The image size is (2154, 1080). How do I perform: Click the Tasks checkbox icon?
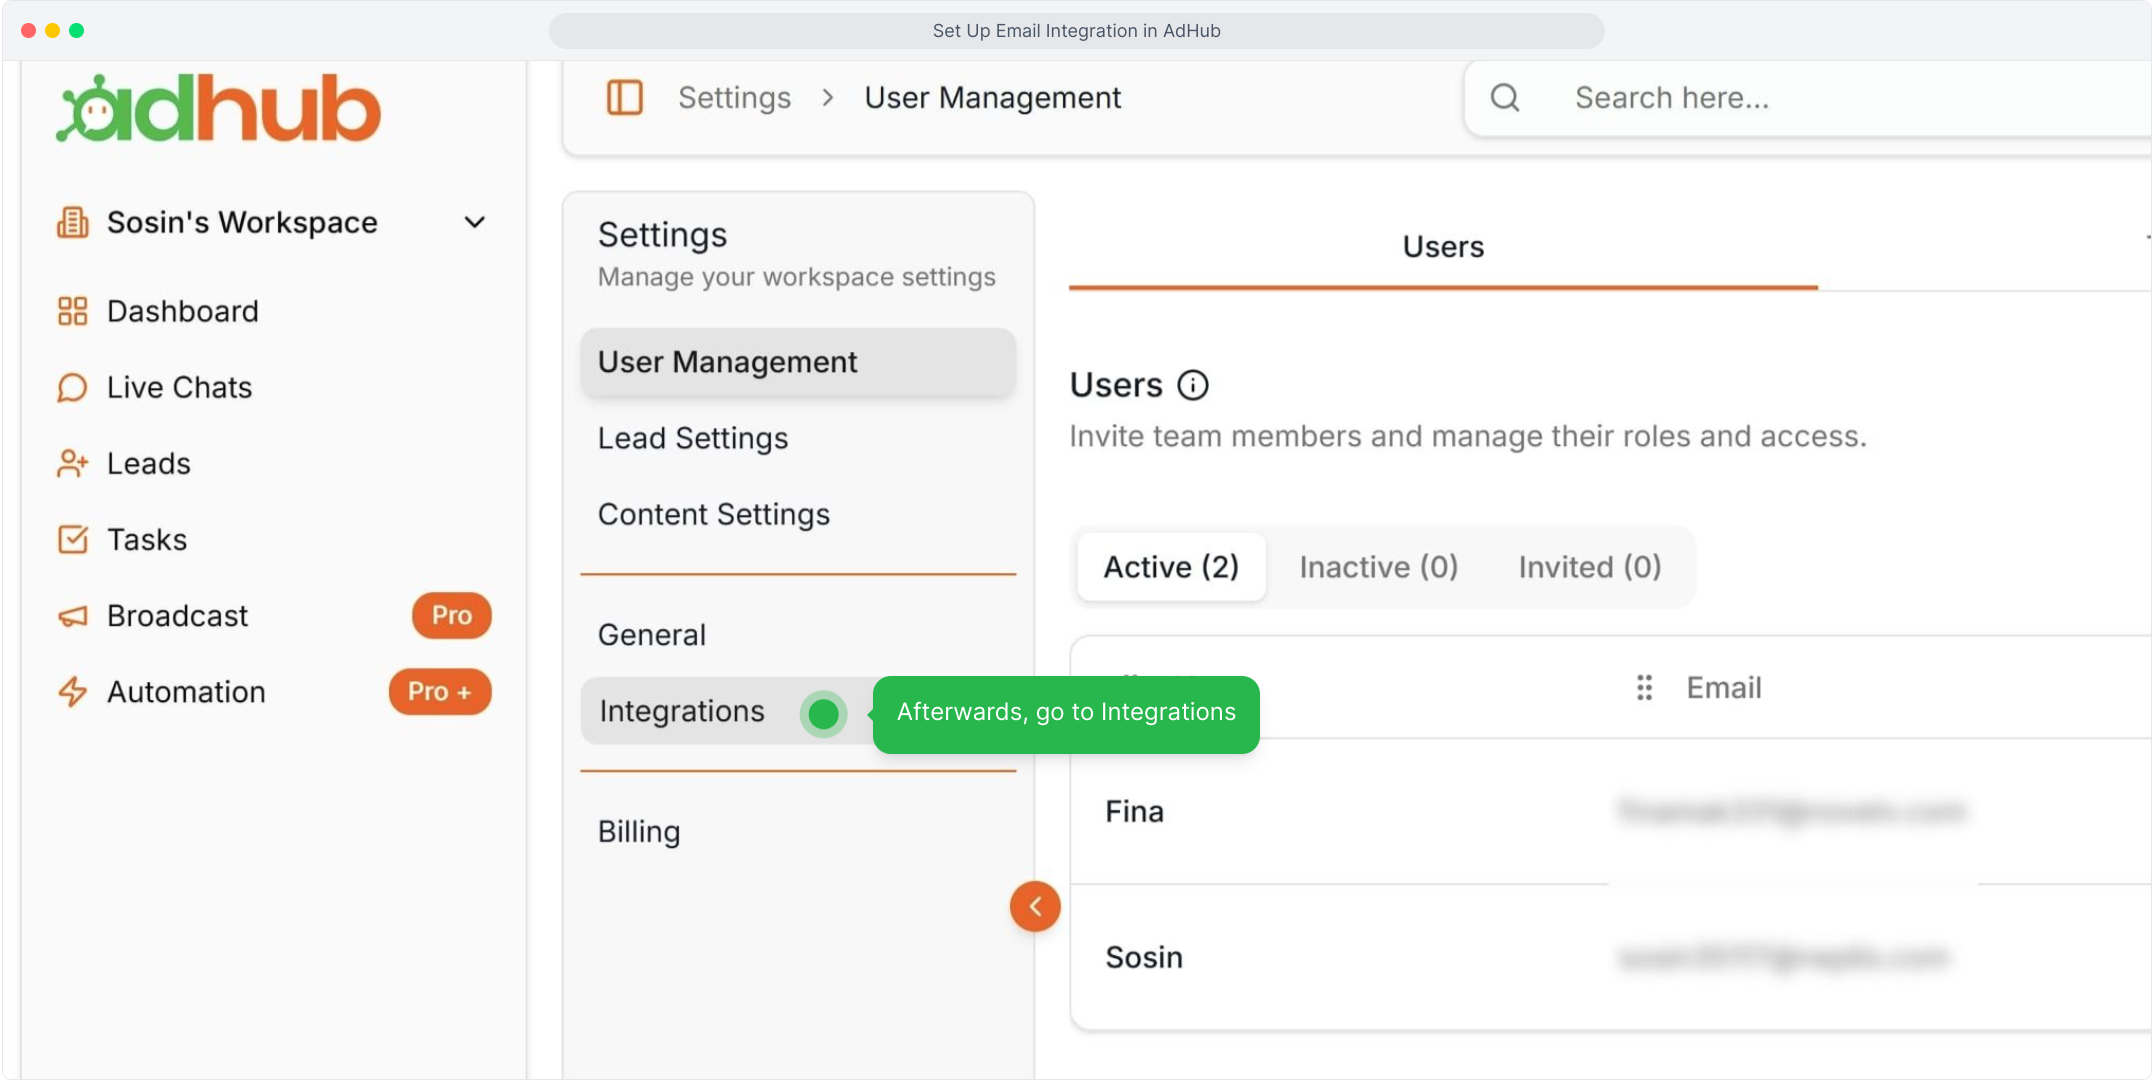click(72, 539)
